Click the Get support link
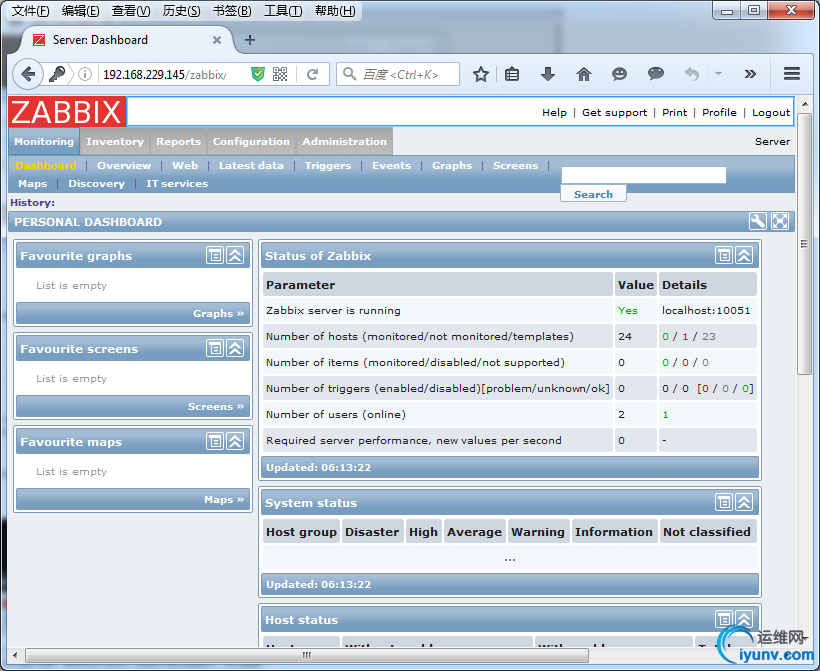 tap(614, 112)
